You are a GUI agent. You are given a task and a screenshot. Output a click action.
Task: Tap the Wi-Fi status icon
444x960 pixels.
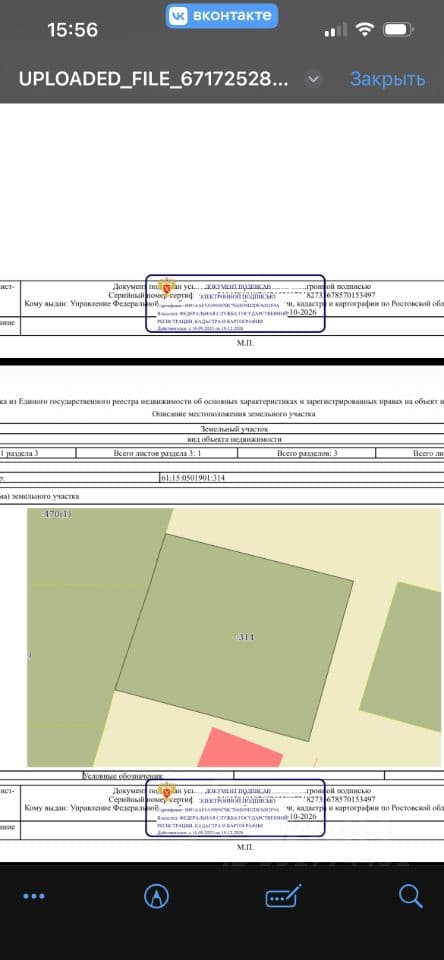[366, 29]
